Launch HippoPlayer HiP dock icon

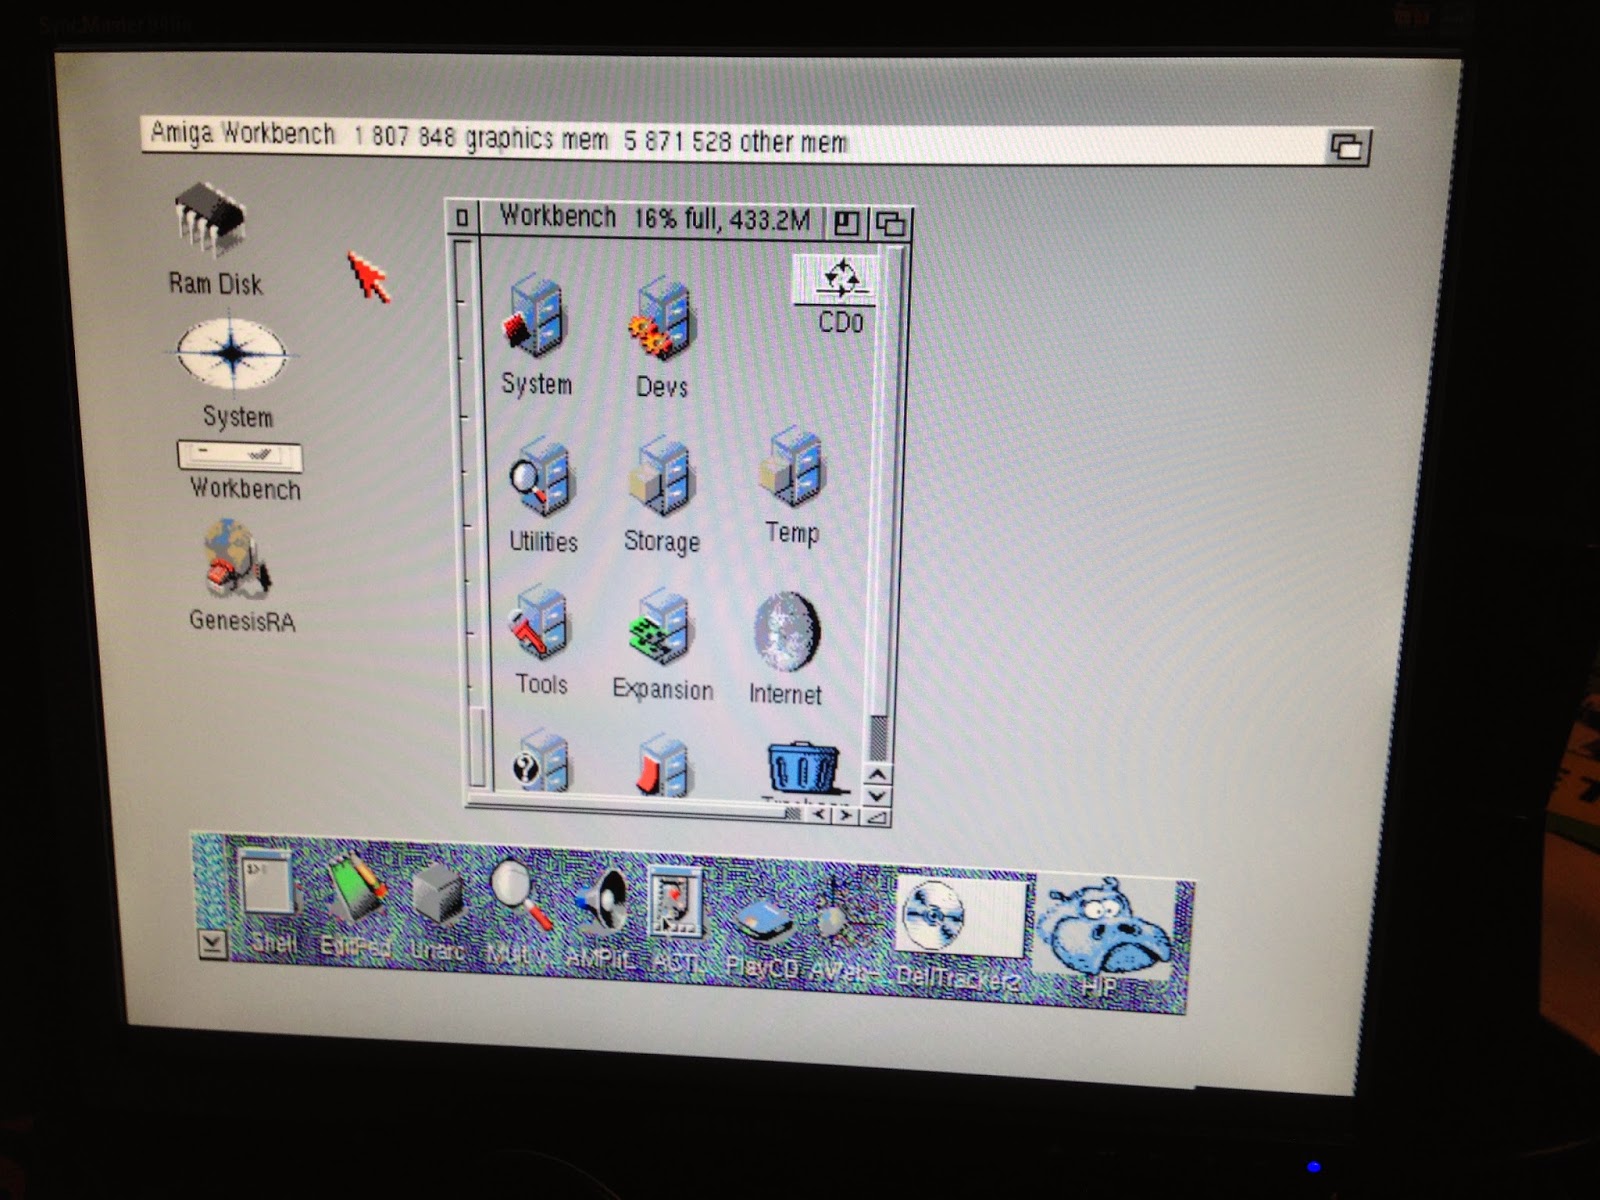coord(1102,929)
